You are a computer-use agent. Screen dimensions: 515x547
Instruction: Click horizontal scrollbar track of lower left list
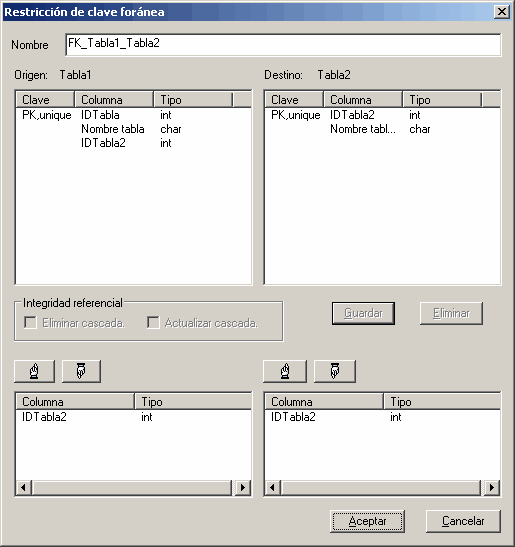(x=132, y=487)
